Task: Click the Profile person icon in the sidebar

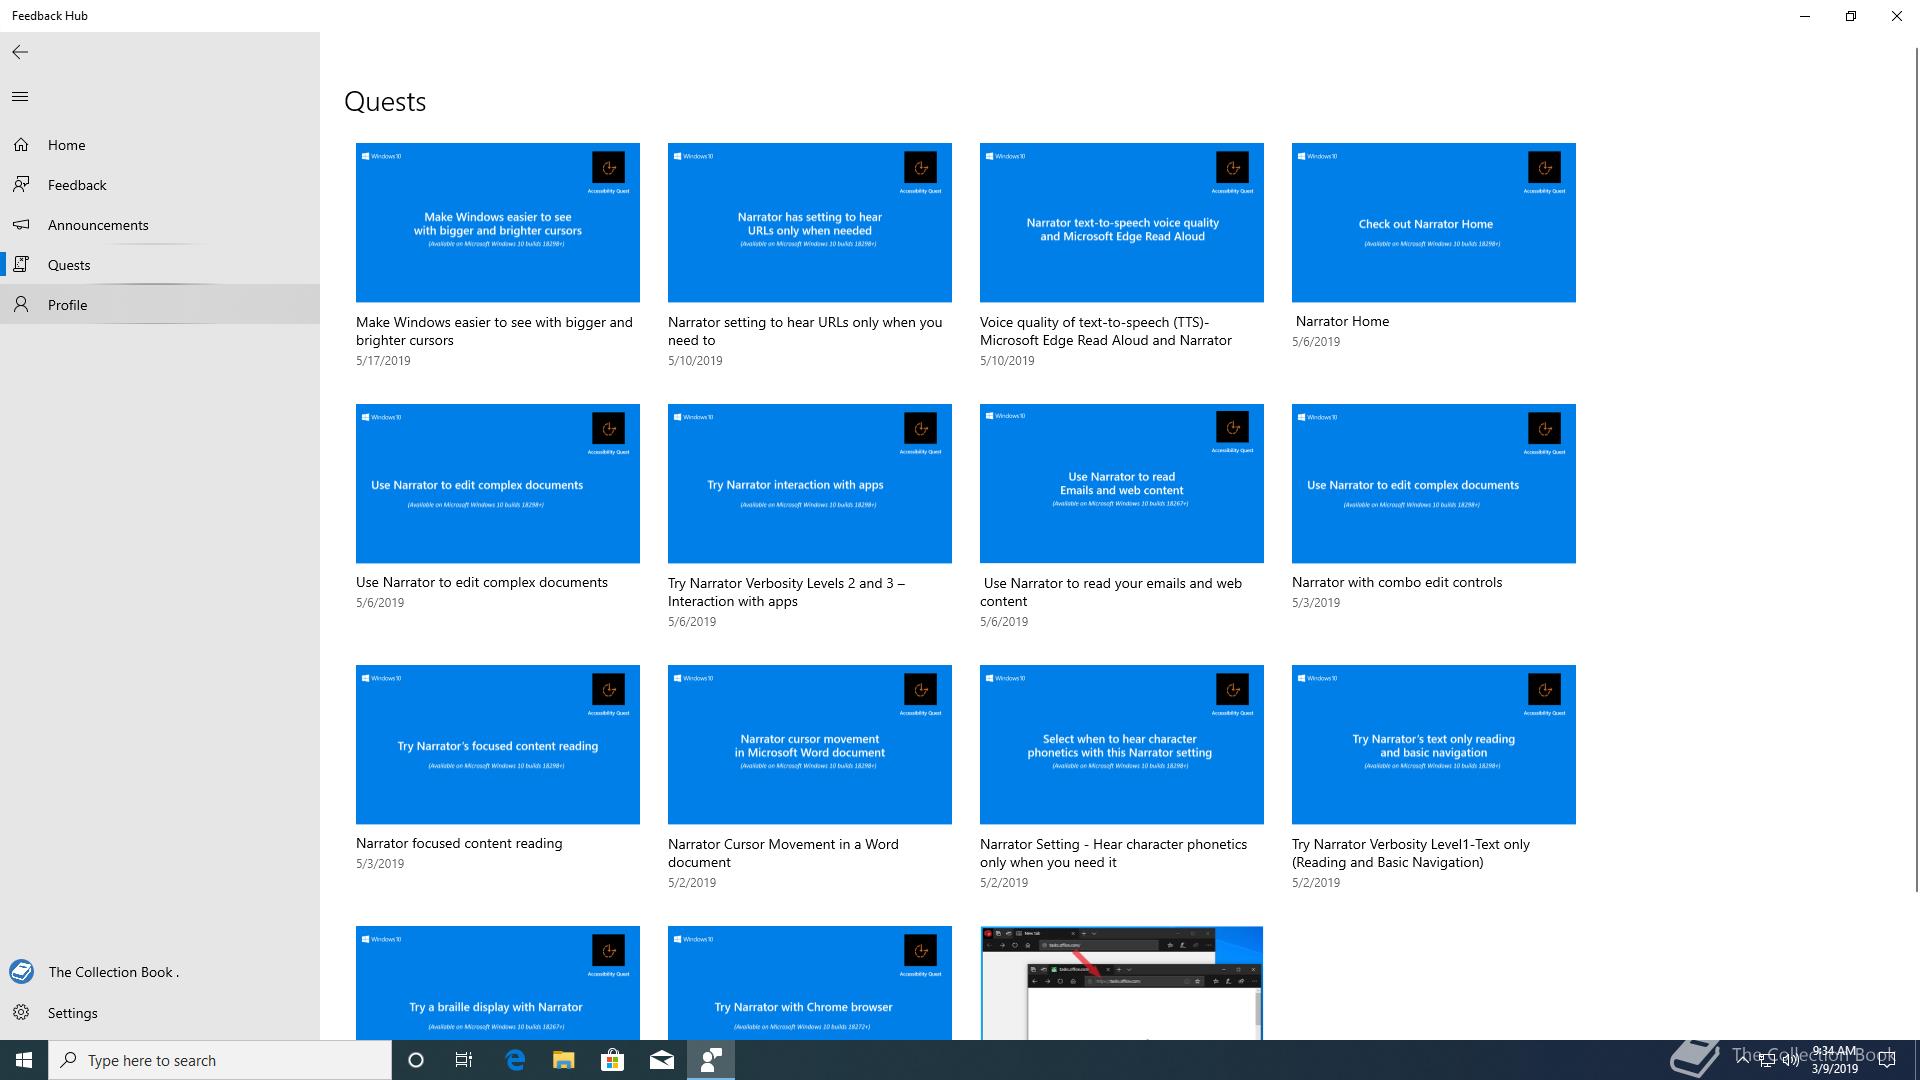Action: pyautogui.click(x=21, y=305)
